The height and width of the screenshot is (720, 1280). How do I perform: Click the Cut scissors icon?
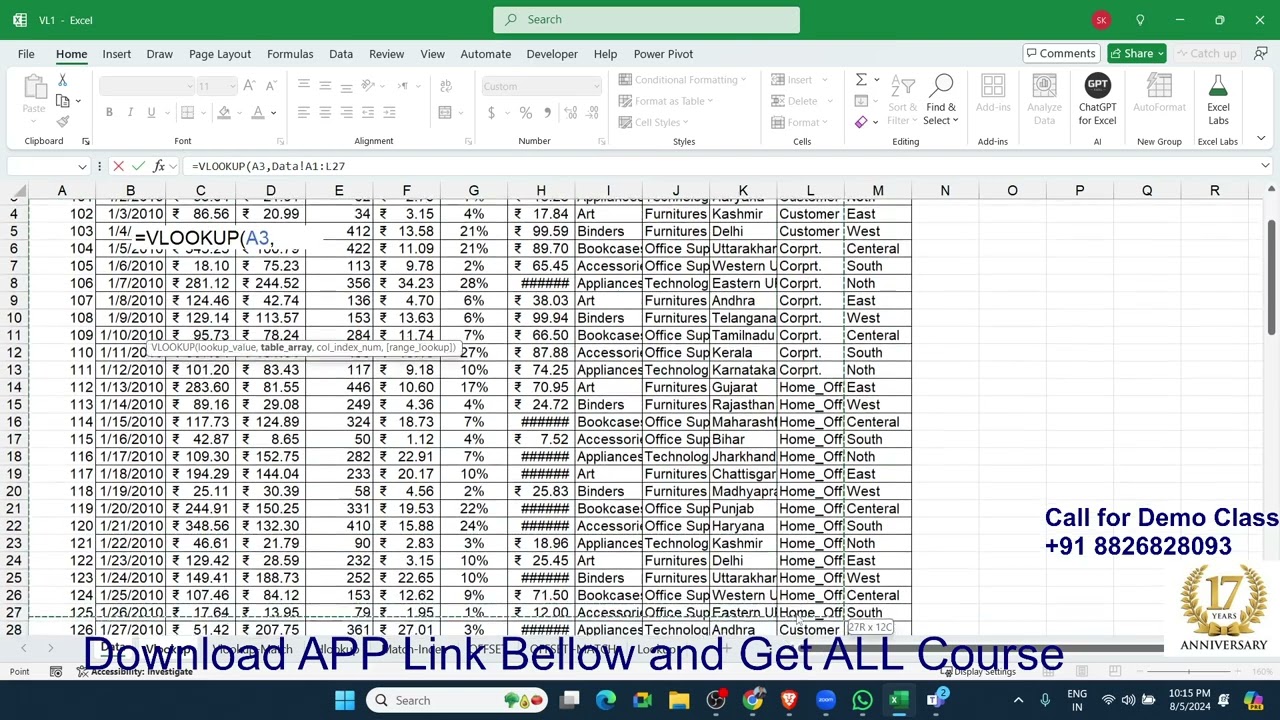[62, 80]
